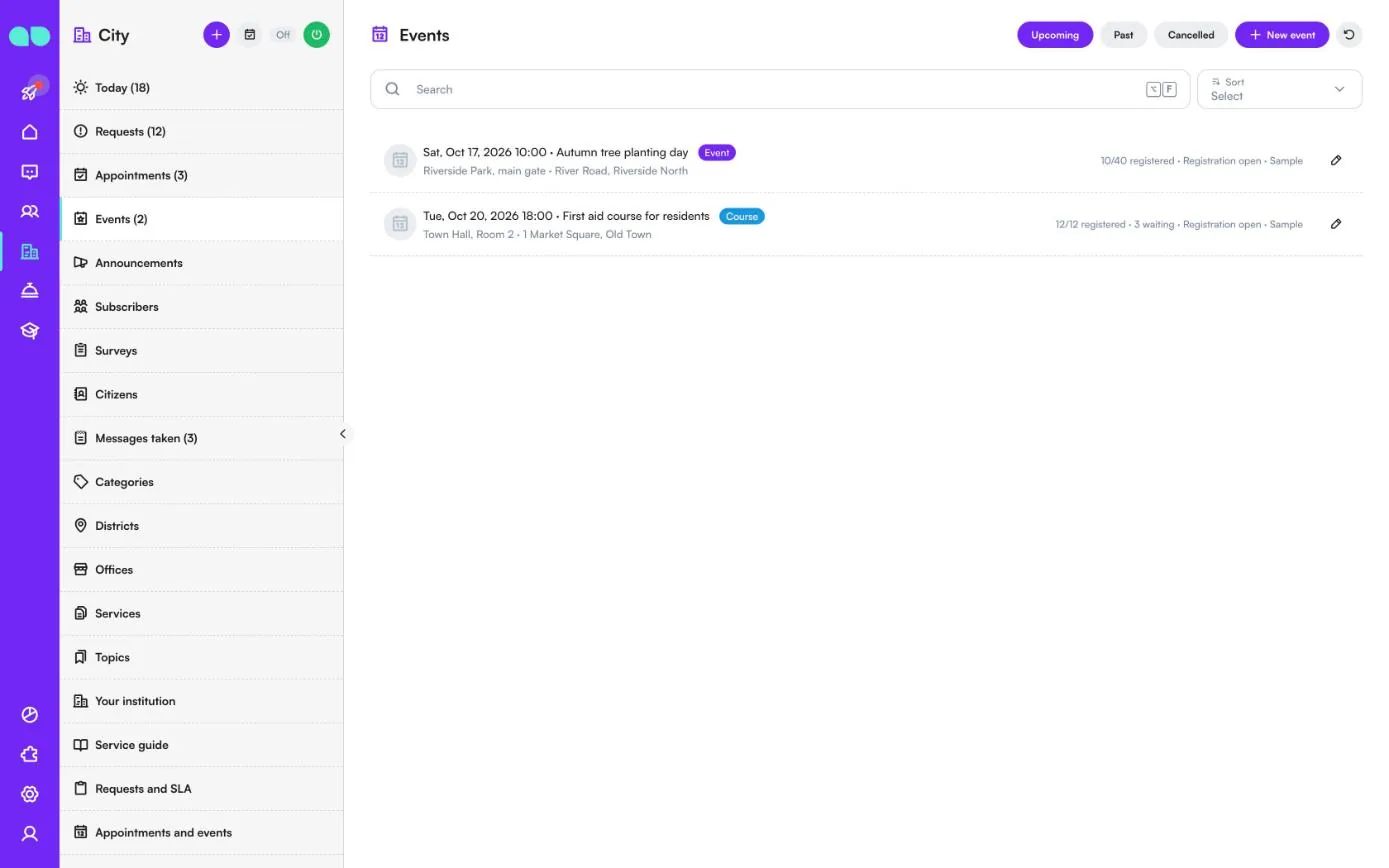This screenshot has height=868, width=1389.
Task: Open Your institution in the sidebar
Action: (x=201, y=701)
